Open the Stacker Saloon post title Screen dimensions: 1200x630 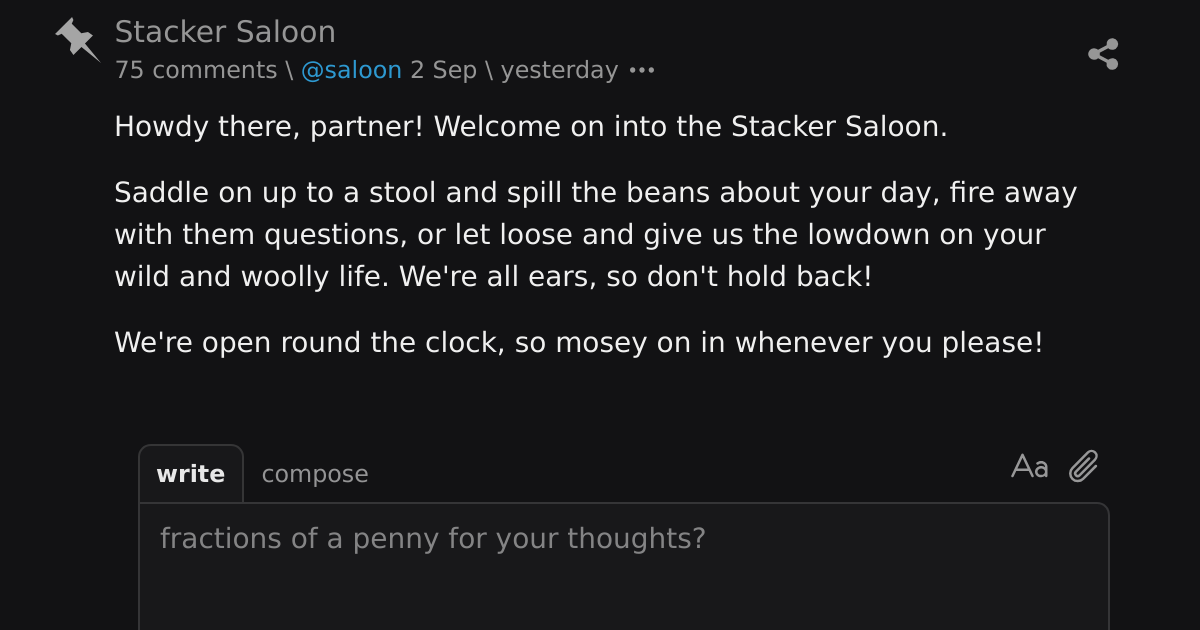(225, 32)
